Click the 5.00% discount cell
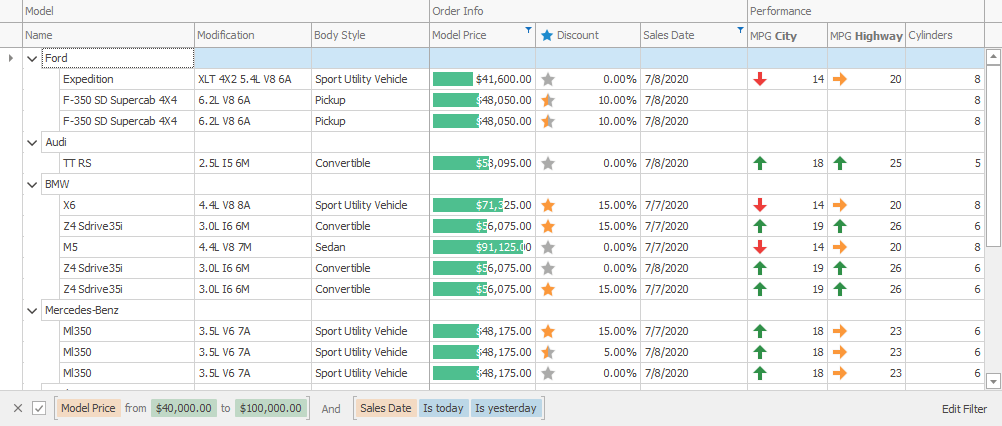The width and height of the screenshot is (1002, 426). [588, 353]
